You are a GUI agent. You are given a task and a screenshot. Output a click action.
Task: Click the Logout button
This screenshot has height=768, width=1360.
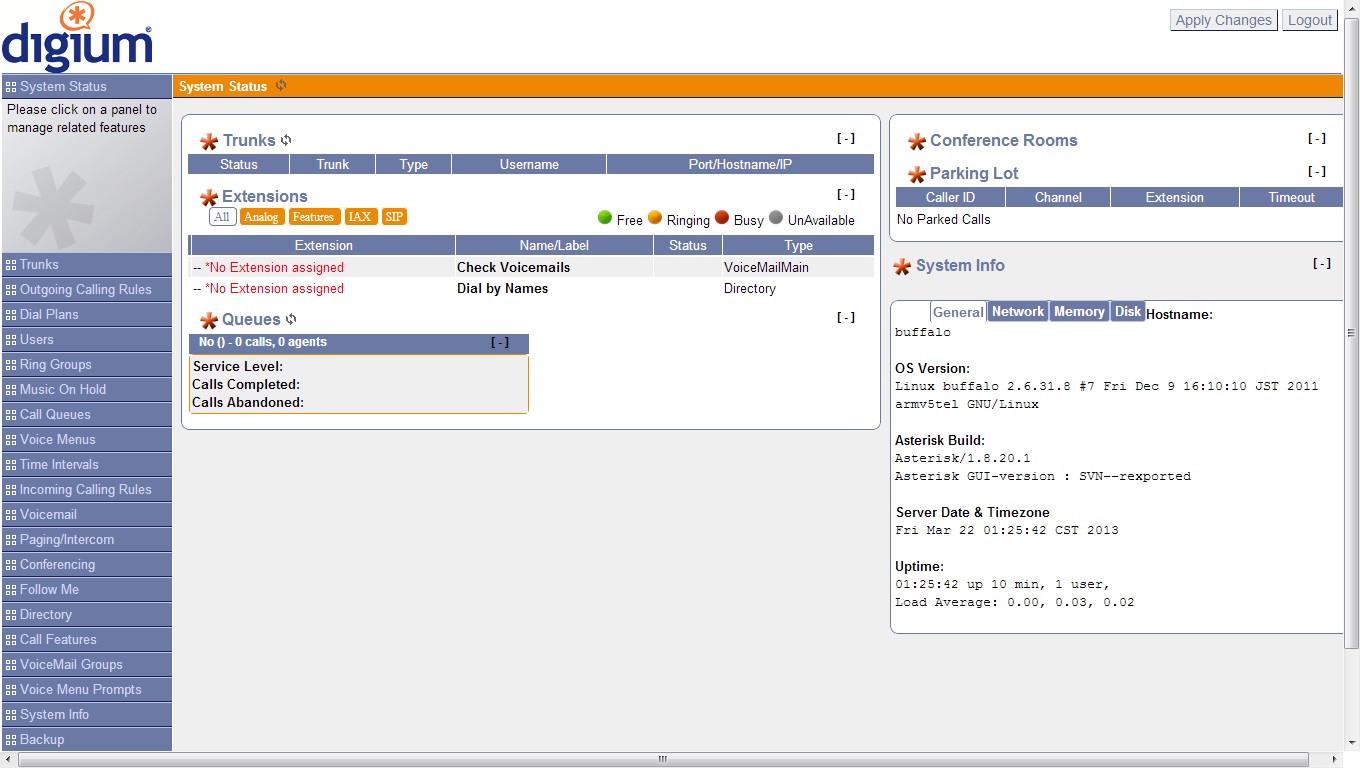(1309, 20)
